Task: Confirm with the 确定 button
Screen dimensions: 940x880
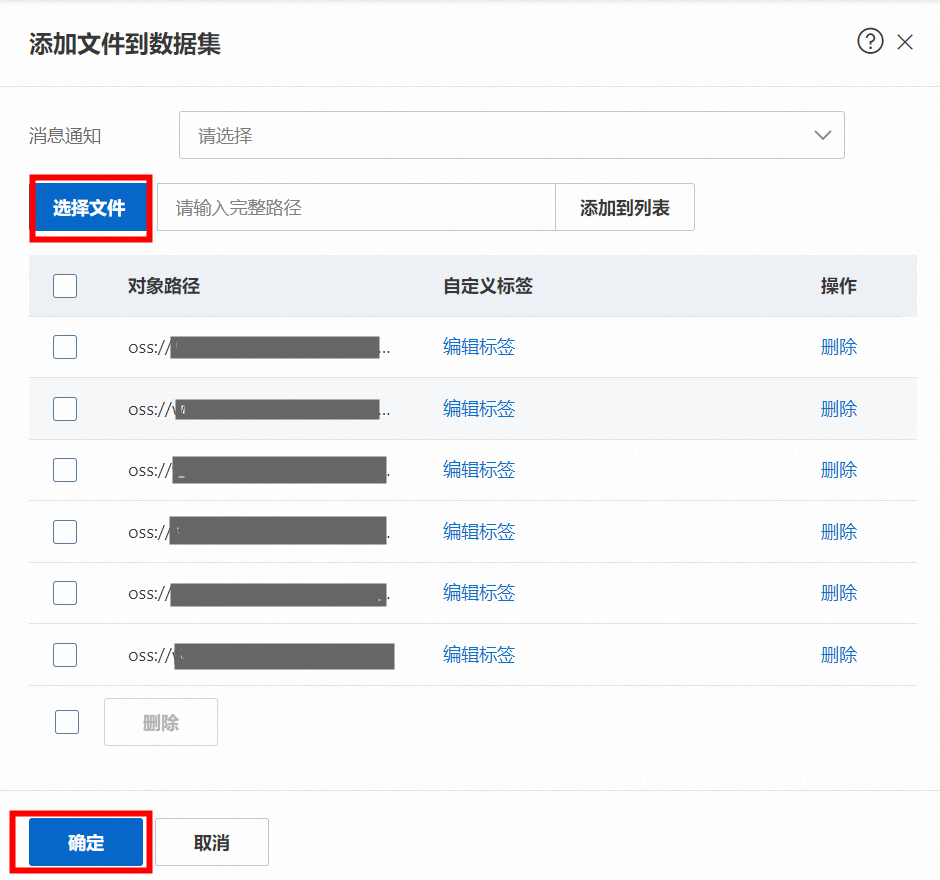Action: pos(86,842)
